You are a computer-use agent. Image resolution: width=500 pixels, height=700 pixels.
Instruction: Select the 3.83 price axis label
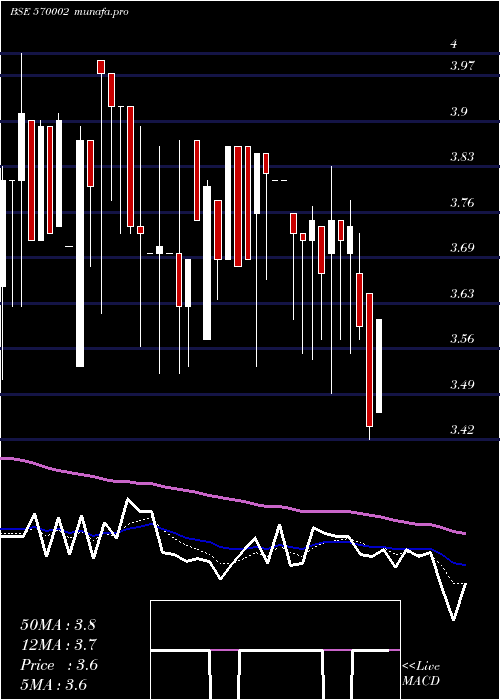point(462,157)
